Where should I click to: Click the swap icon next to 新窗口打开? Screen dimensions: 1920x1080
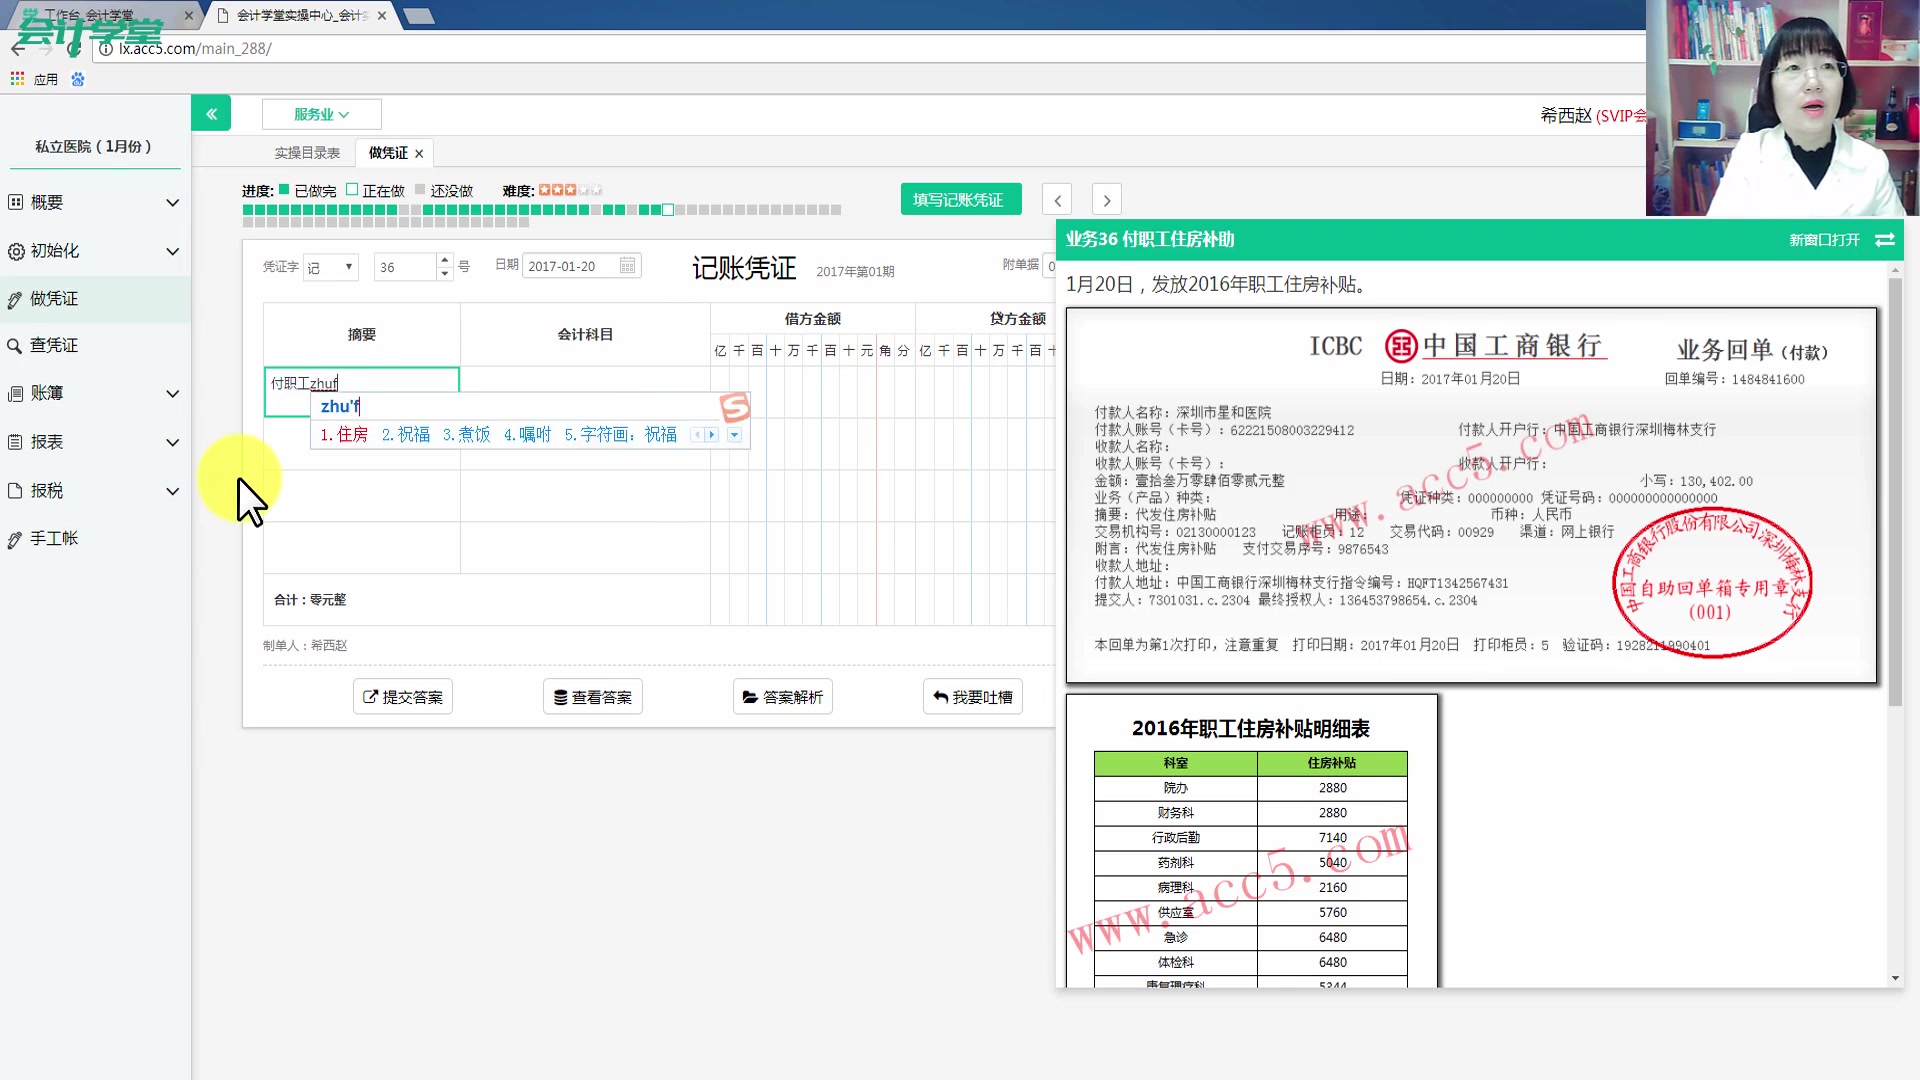(x=1886, y=240)
